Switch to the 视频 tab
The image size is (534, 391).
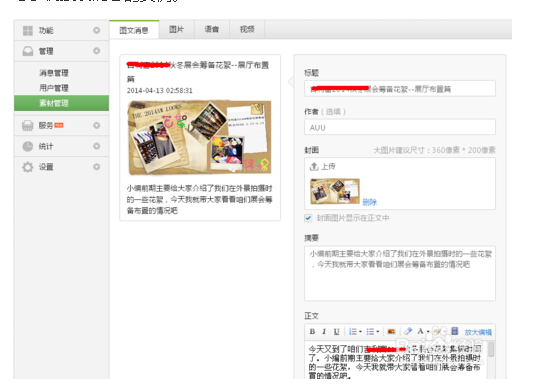click(x=247, y=30)
